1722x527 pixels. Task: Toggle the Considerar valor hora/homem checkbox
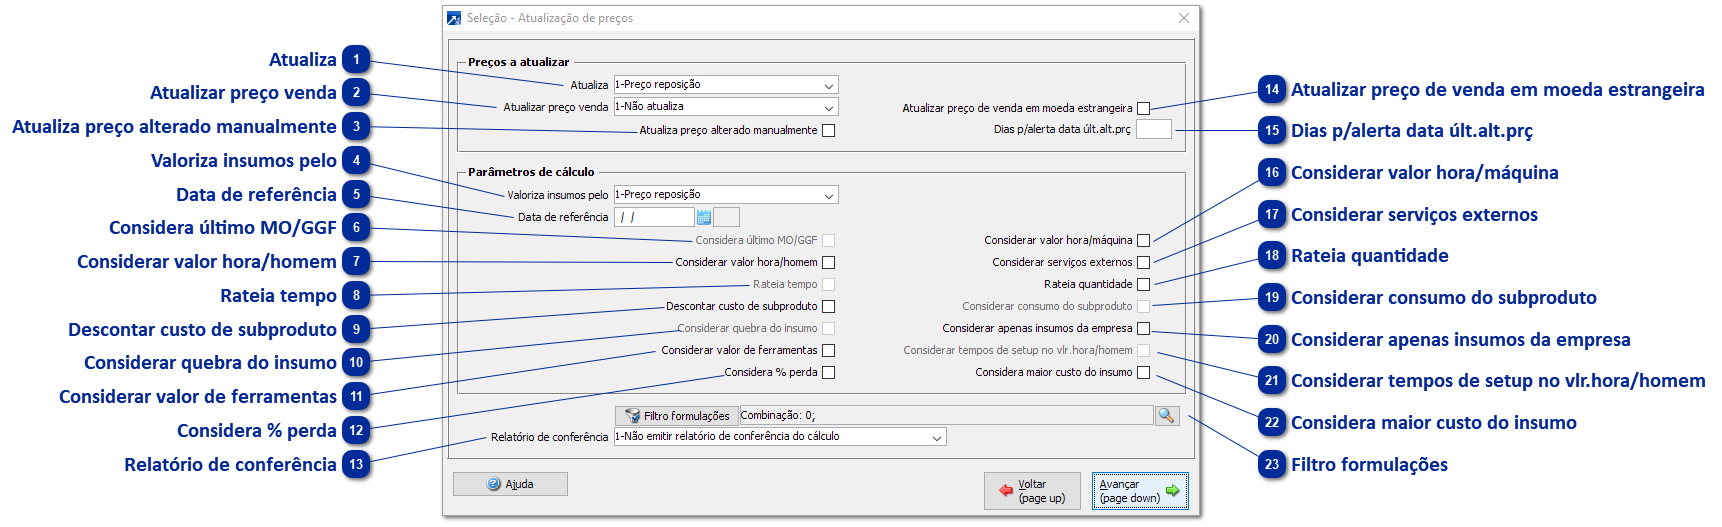click(828, 262)
